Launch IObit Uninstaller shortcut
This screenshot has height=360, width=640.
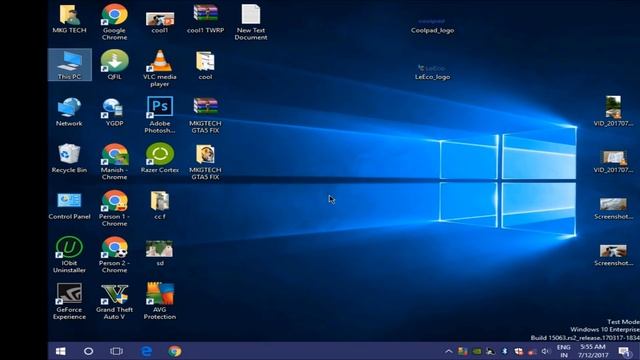tap(69, 255)
